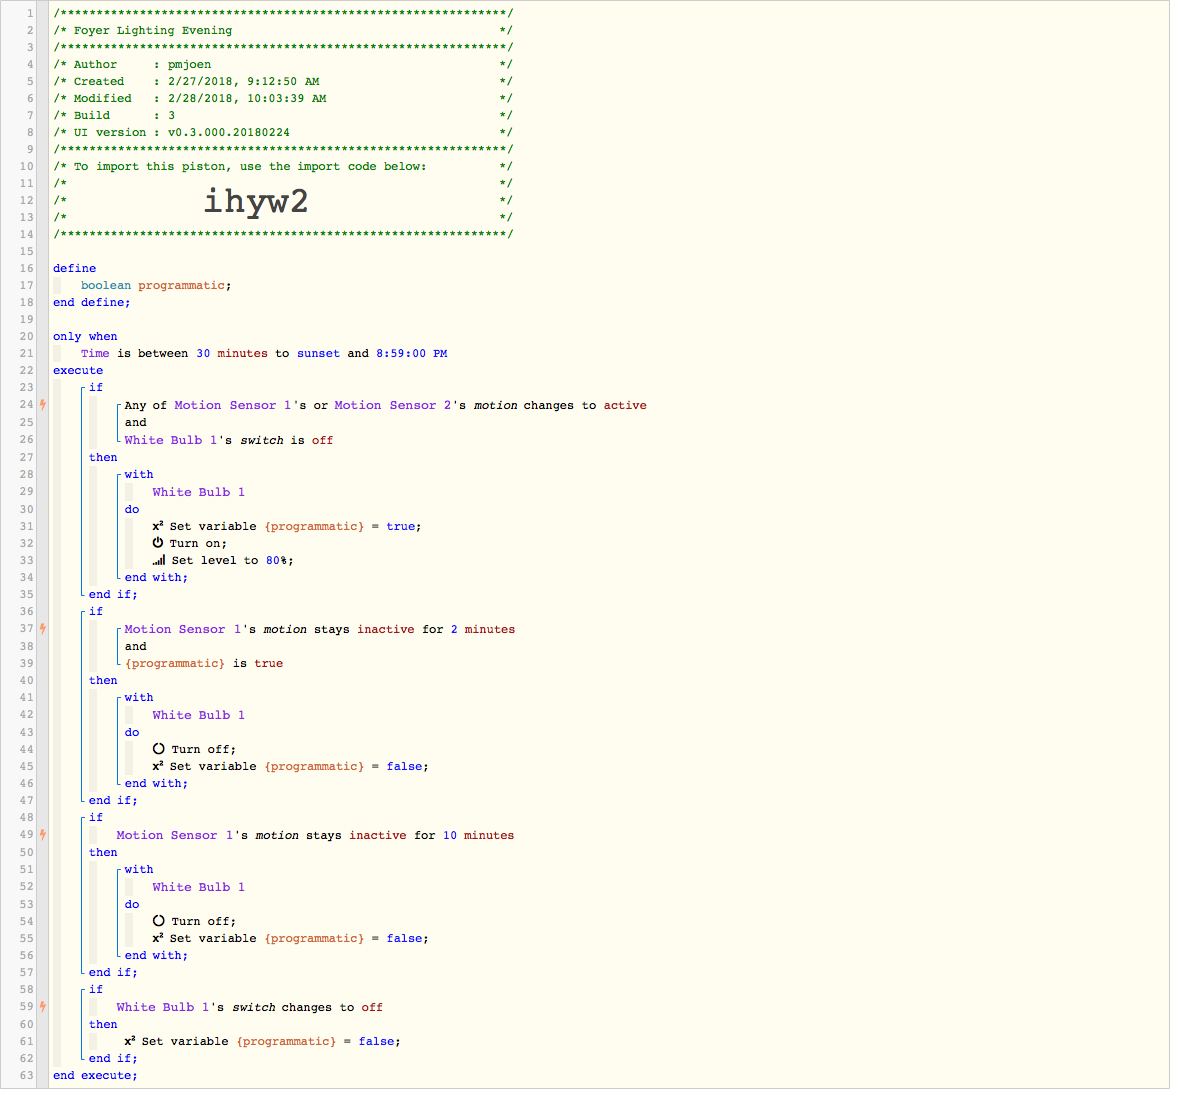Viewport: 1178px width, 1097px height.
Task: Click 'and' operator on line 38
Action: point(135,646)
